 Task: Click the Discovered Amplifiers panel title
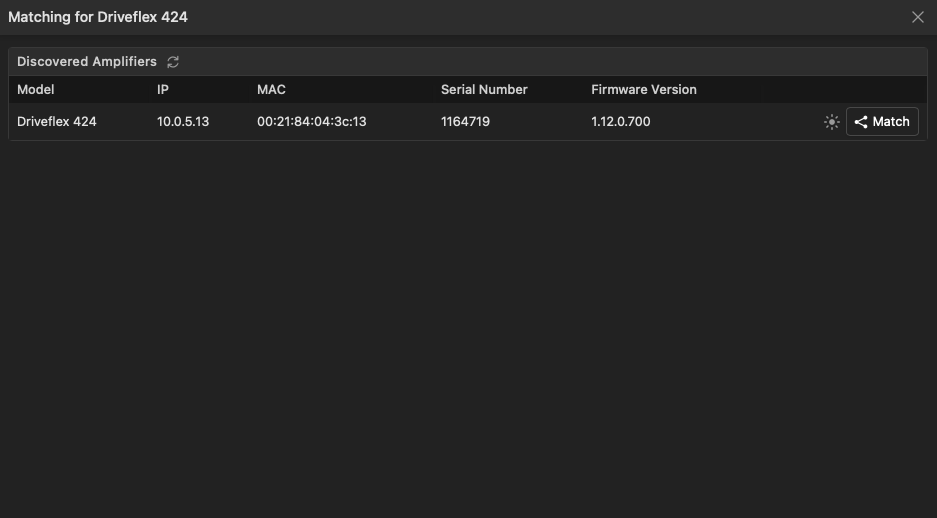pos(87,62)
